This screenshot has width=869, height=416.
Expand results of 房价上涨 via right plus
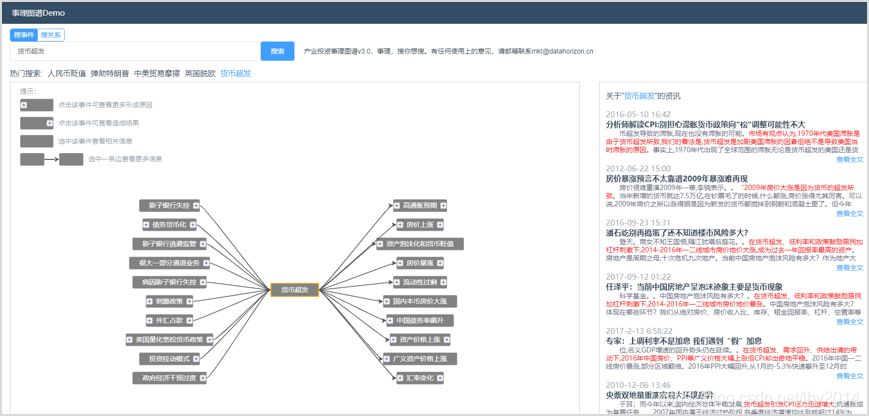439,225
